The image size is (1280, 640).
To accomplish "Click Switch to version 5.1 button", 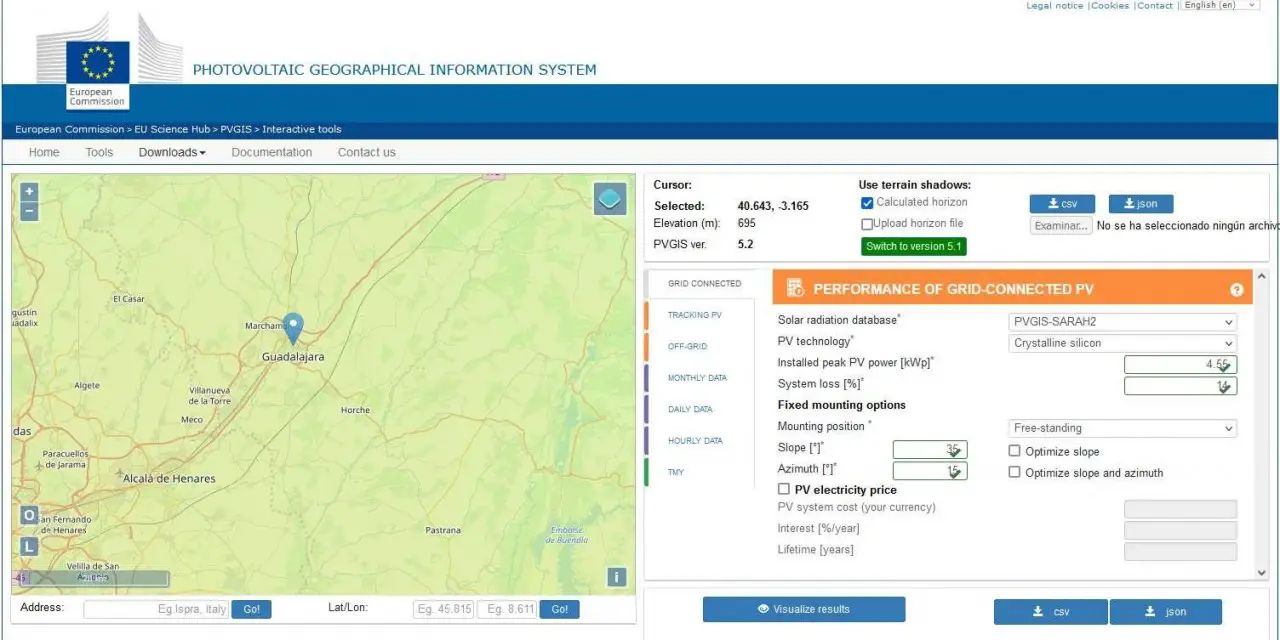I will coord(914,246).
